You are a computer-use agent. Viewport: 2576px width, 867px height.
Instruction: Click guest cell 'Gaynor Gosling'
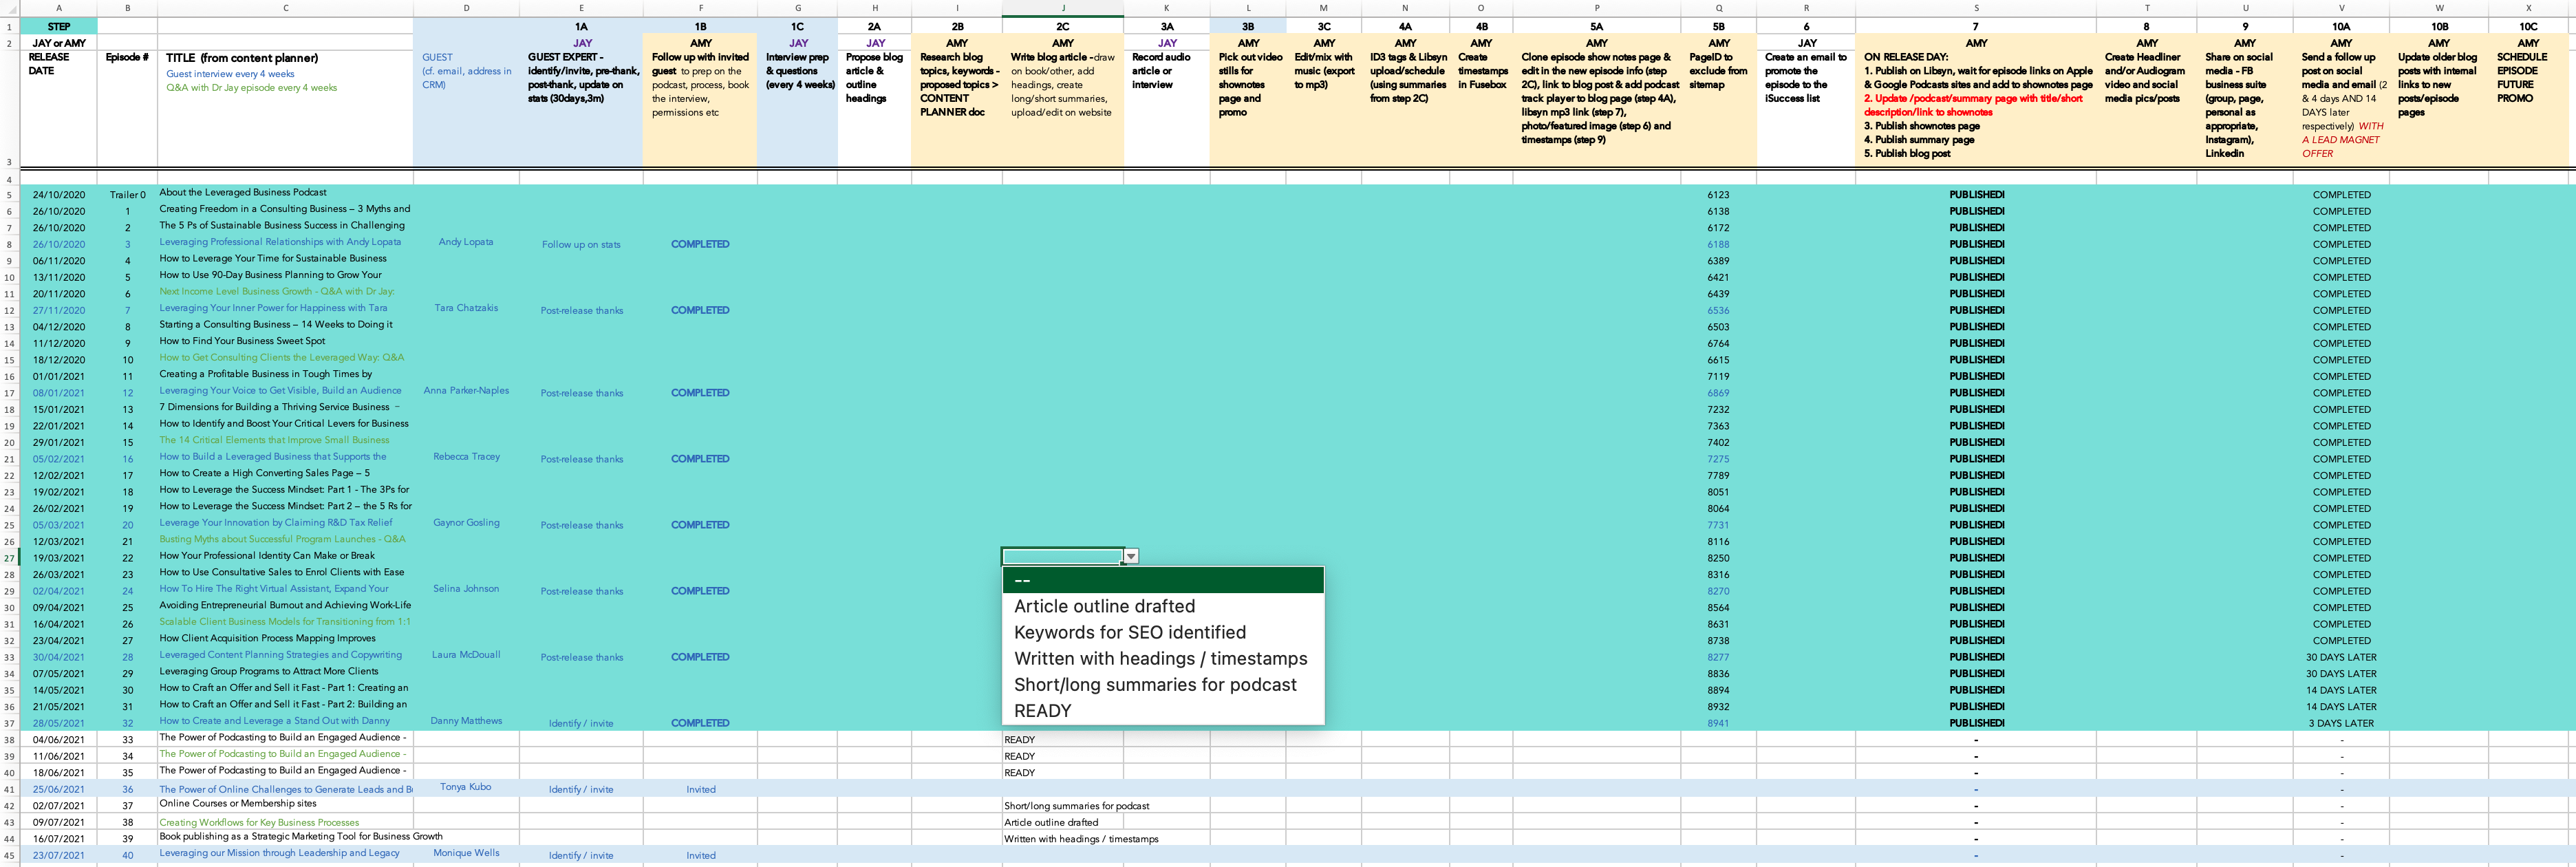coord(466,523)
